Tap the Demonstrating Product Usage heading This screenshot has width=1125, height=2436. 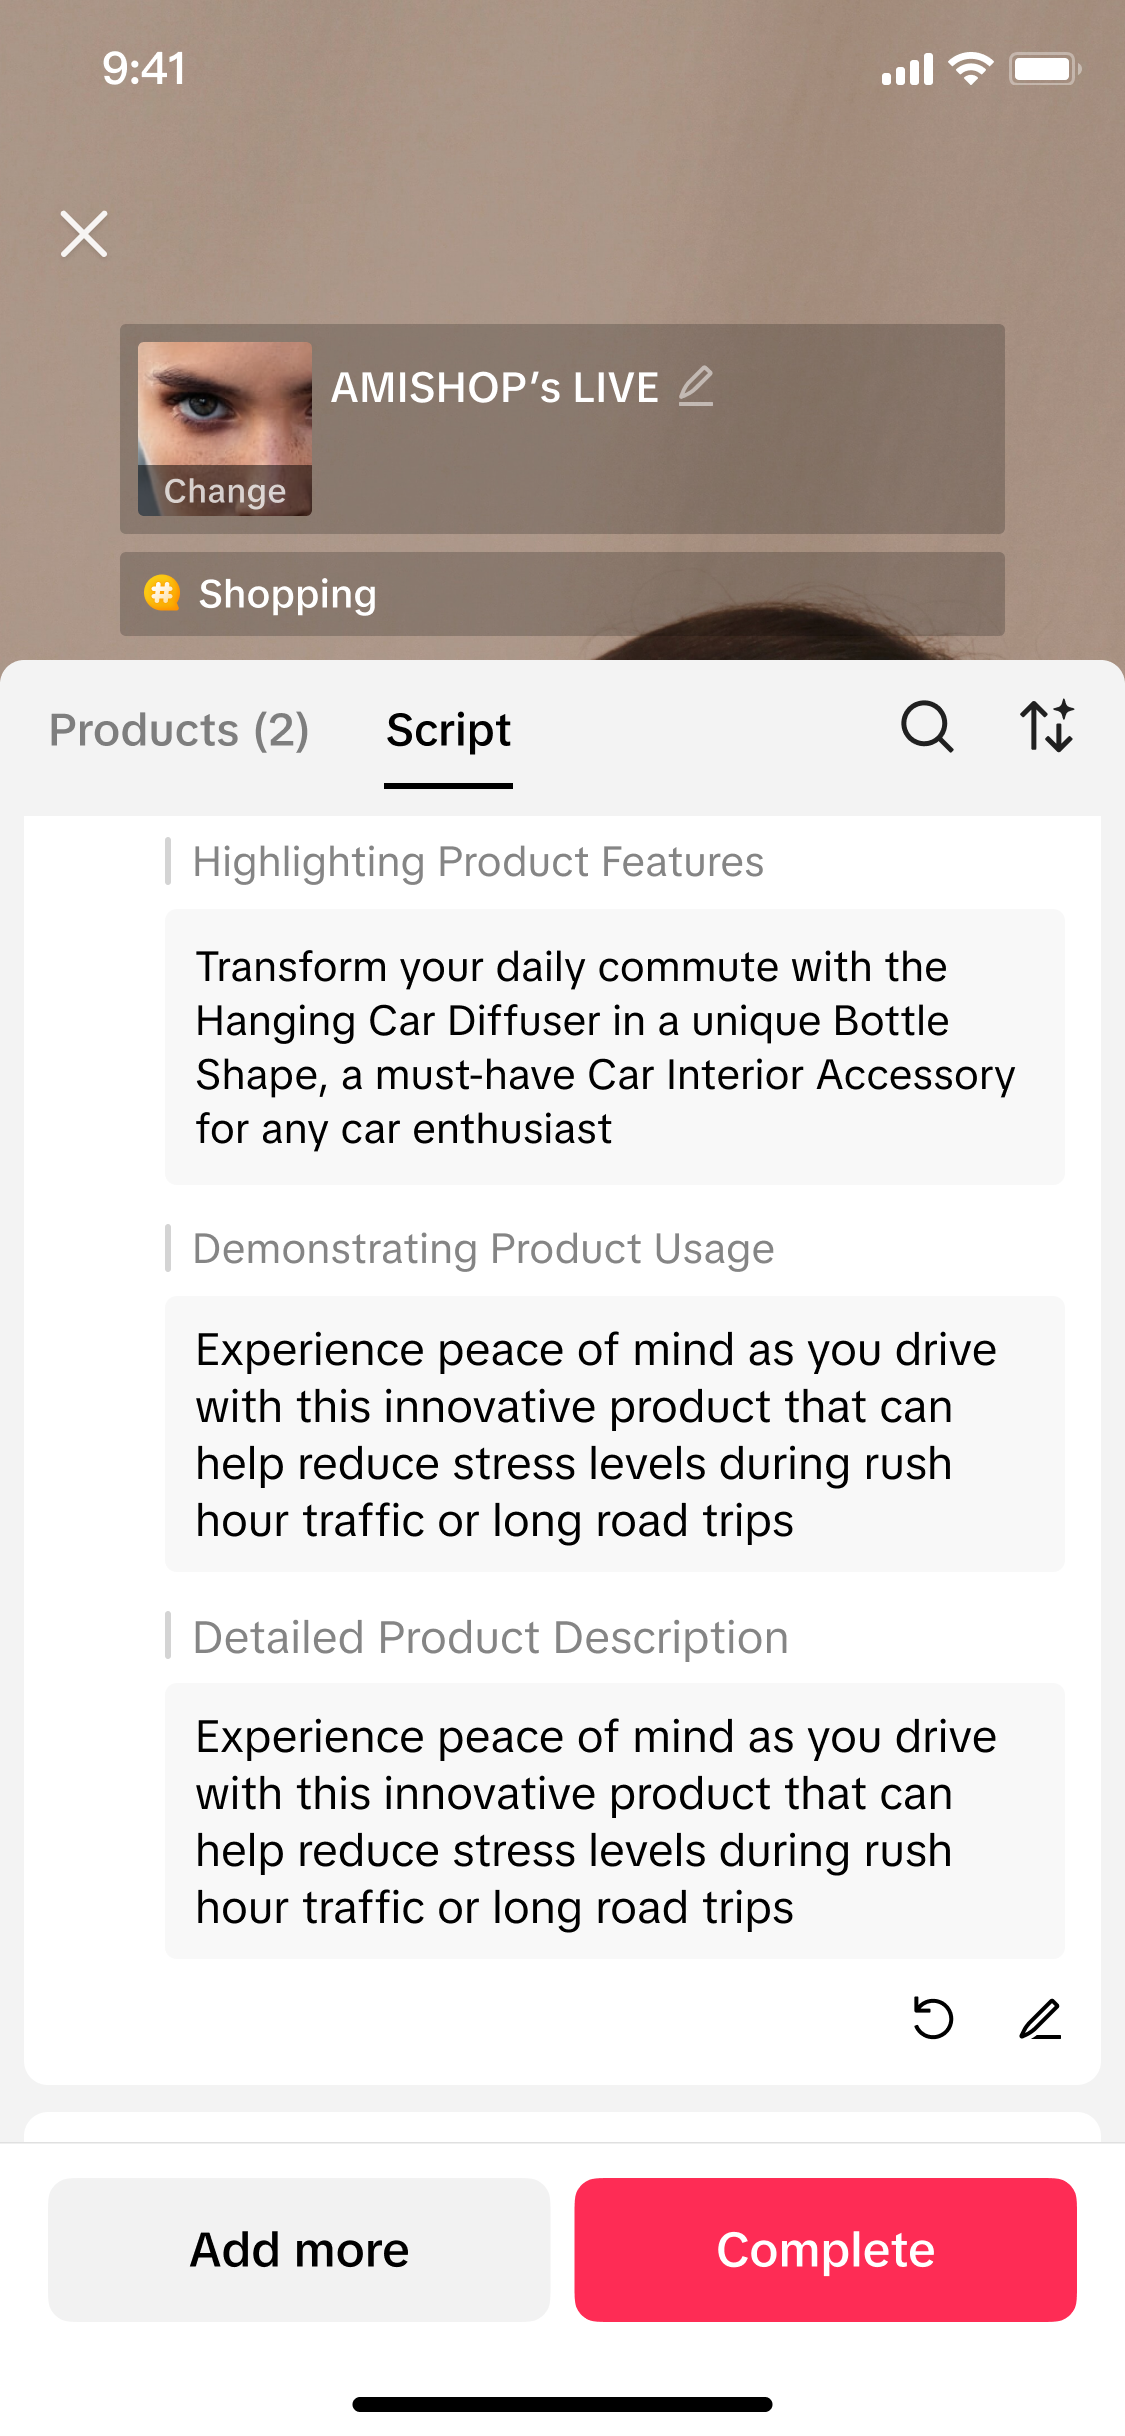(483, 1249)
